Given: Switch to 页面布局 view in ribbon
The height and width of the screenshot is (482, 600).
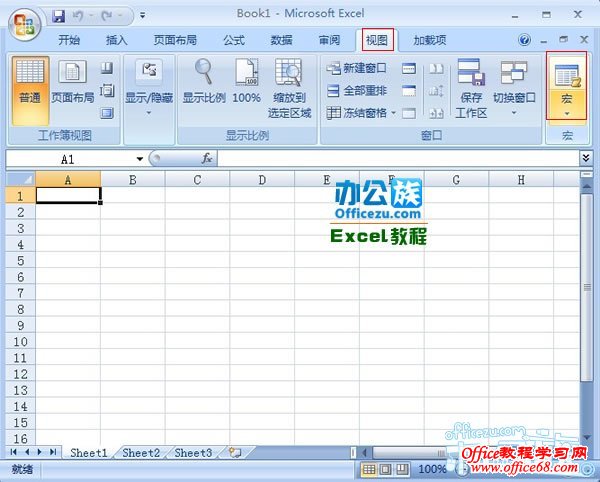Looking at the screenshot, I should coord(72,81).
